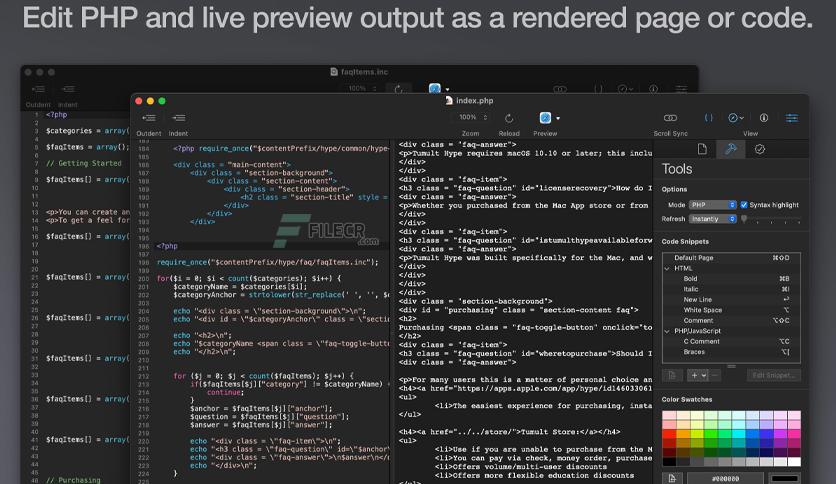Click the Edit Snippet button
The image size is (836, 484).
[774, 375]
